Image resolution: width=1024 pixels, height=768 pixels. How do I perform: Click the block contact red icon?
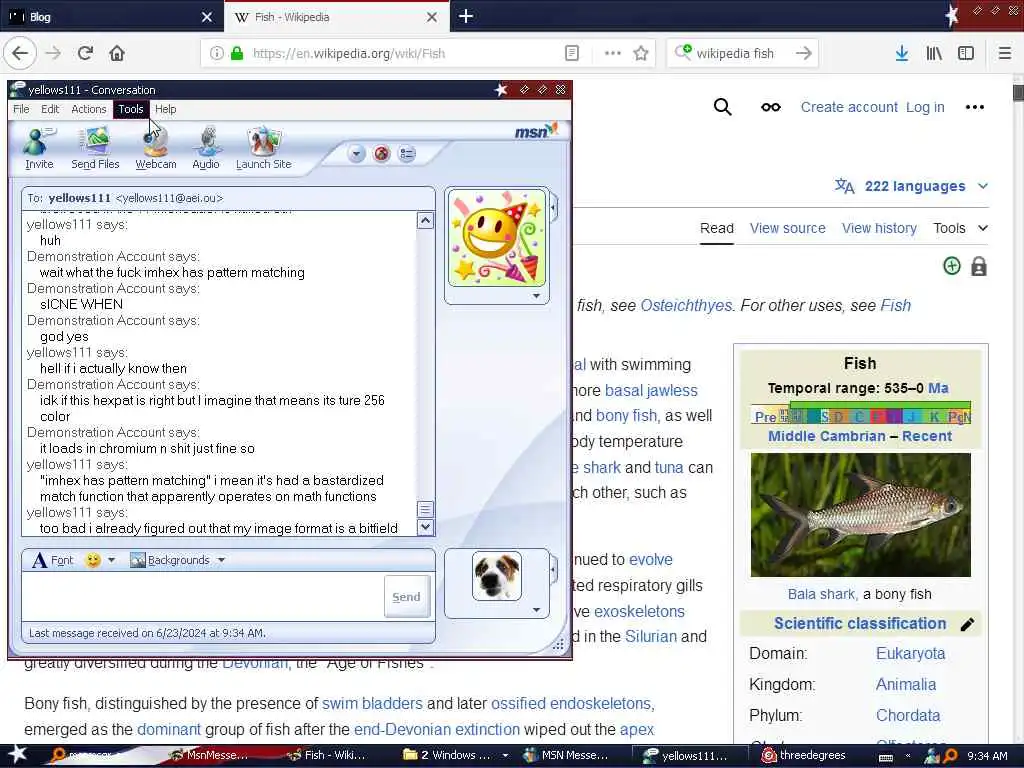pos(381,154)
